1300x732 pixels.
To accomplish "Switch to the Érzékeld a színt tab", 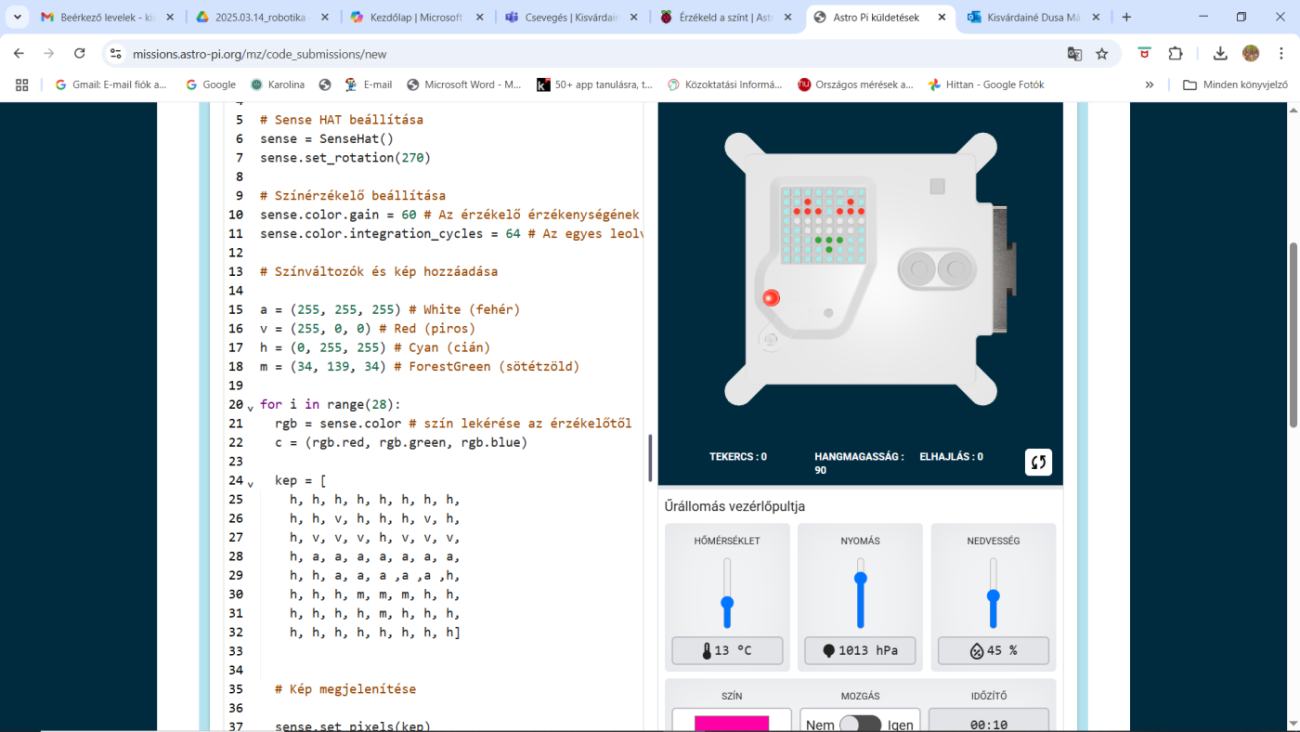I will (x=720, y=17).
